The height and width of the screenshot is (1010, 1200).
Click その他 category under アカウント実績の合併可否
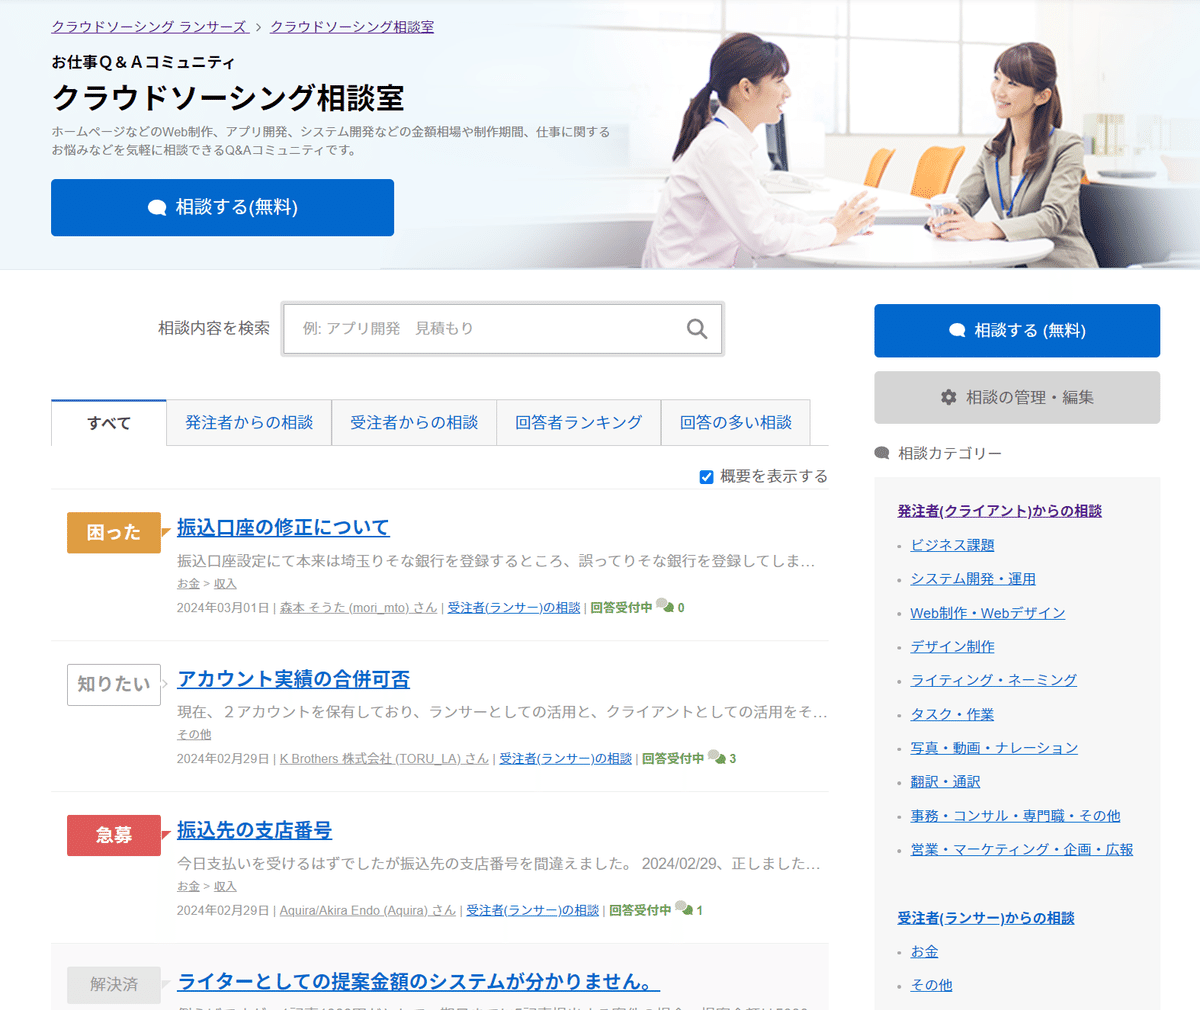[x=194, y=735]
